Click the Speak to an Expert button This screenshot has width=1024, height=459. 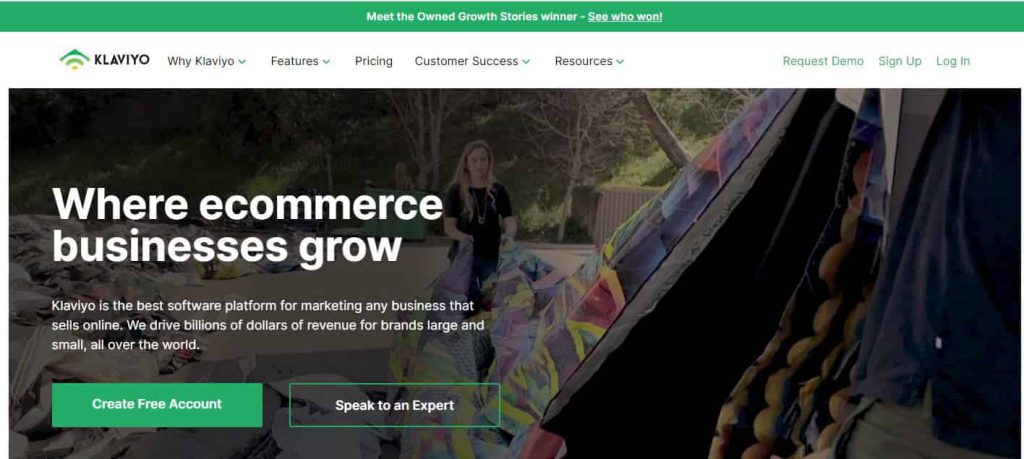pos(394,405)
